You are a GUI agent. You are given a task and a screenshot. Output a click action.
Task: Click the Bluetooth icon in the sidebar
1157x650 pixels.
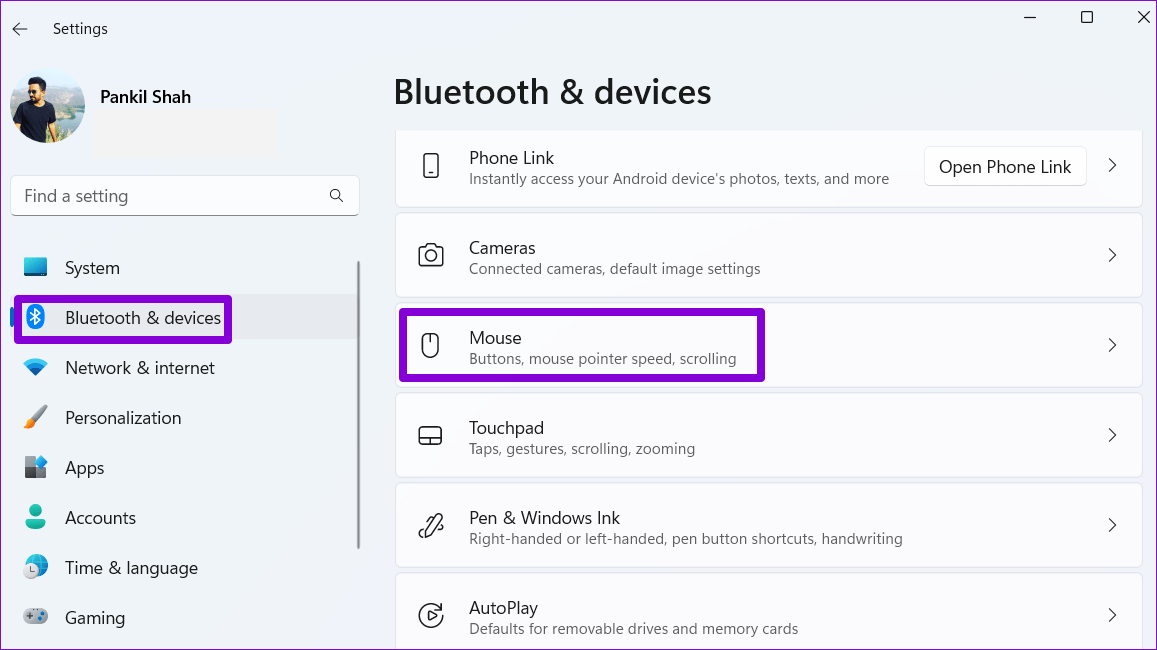35,317
